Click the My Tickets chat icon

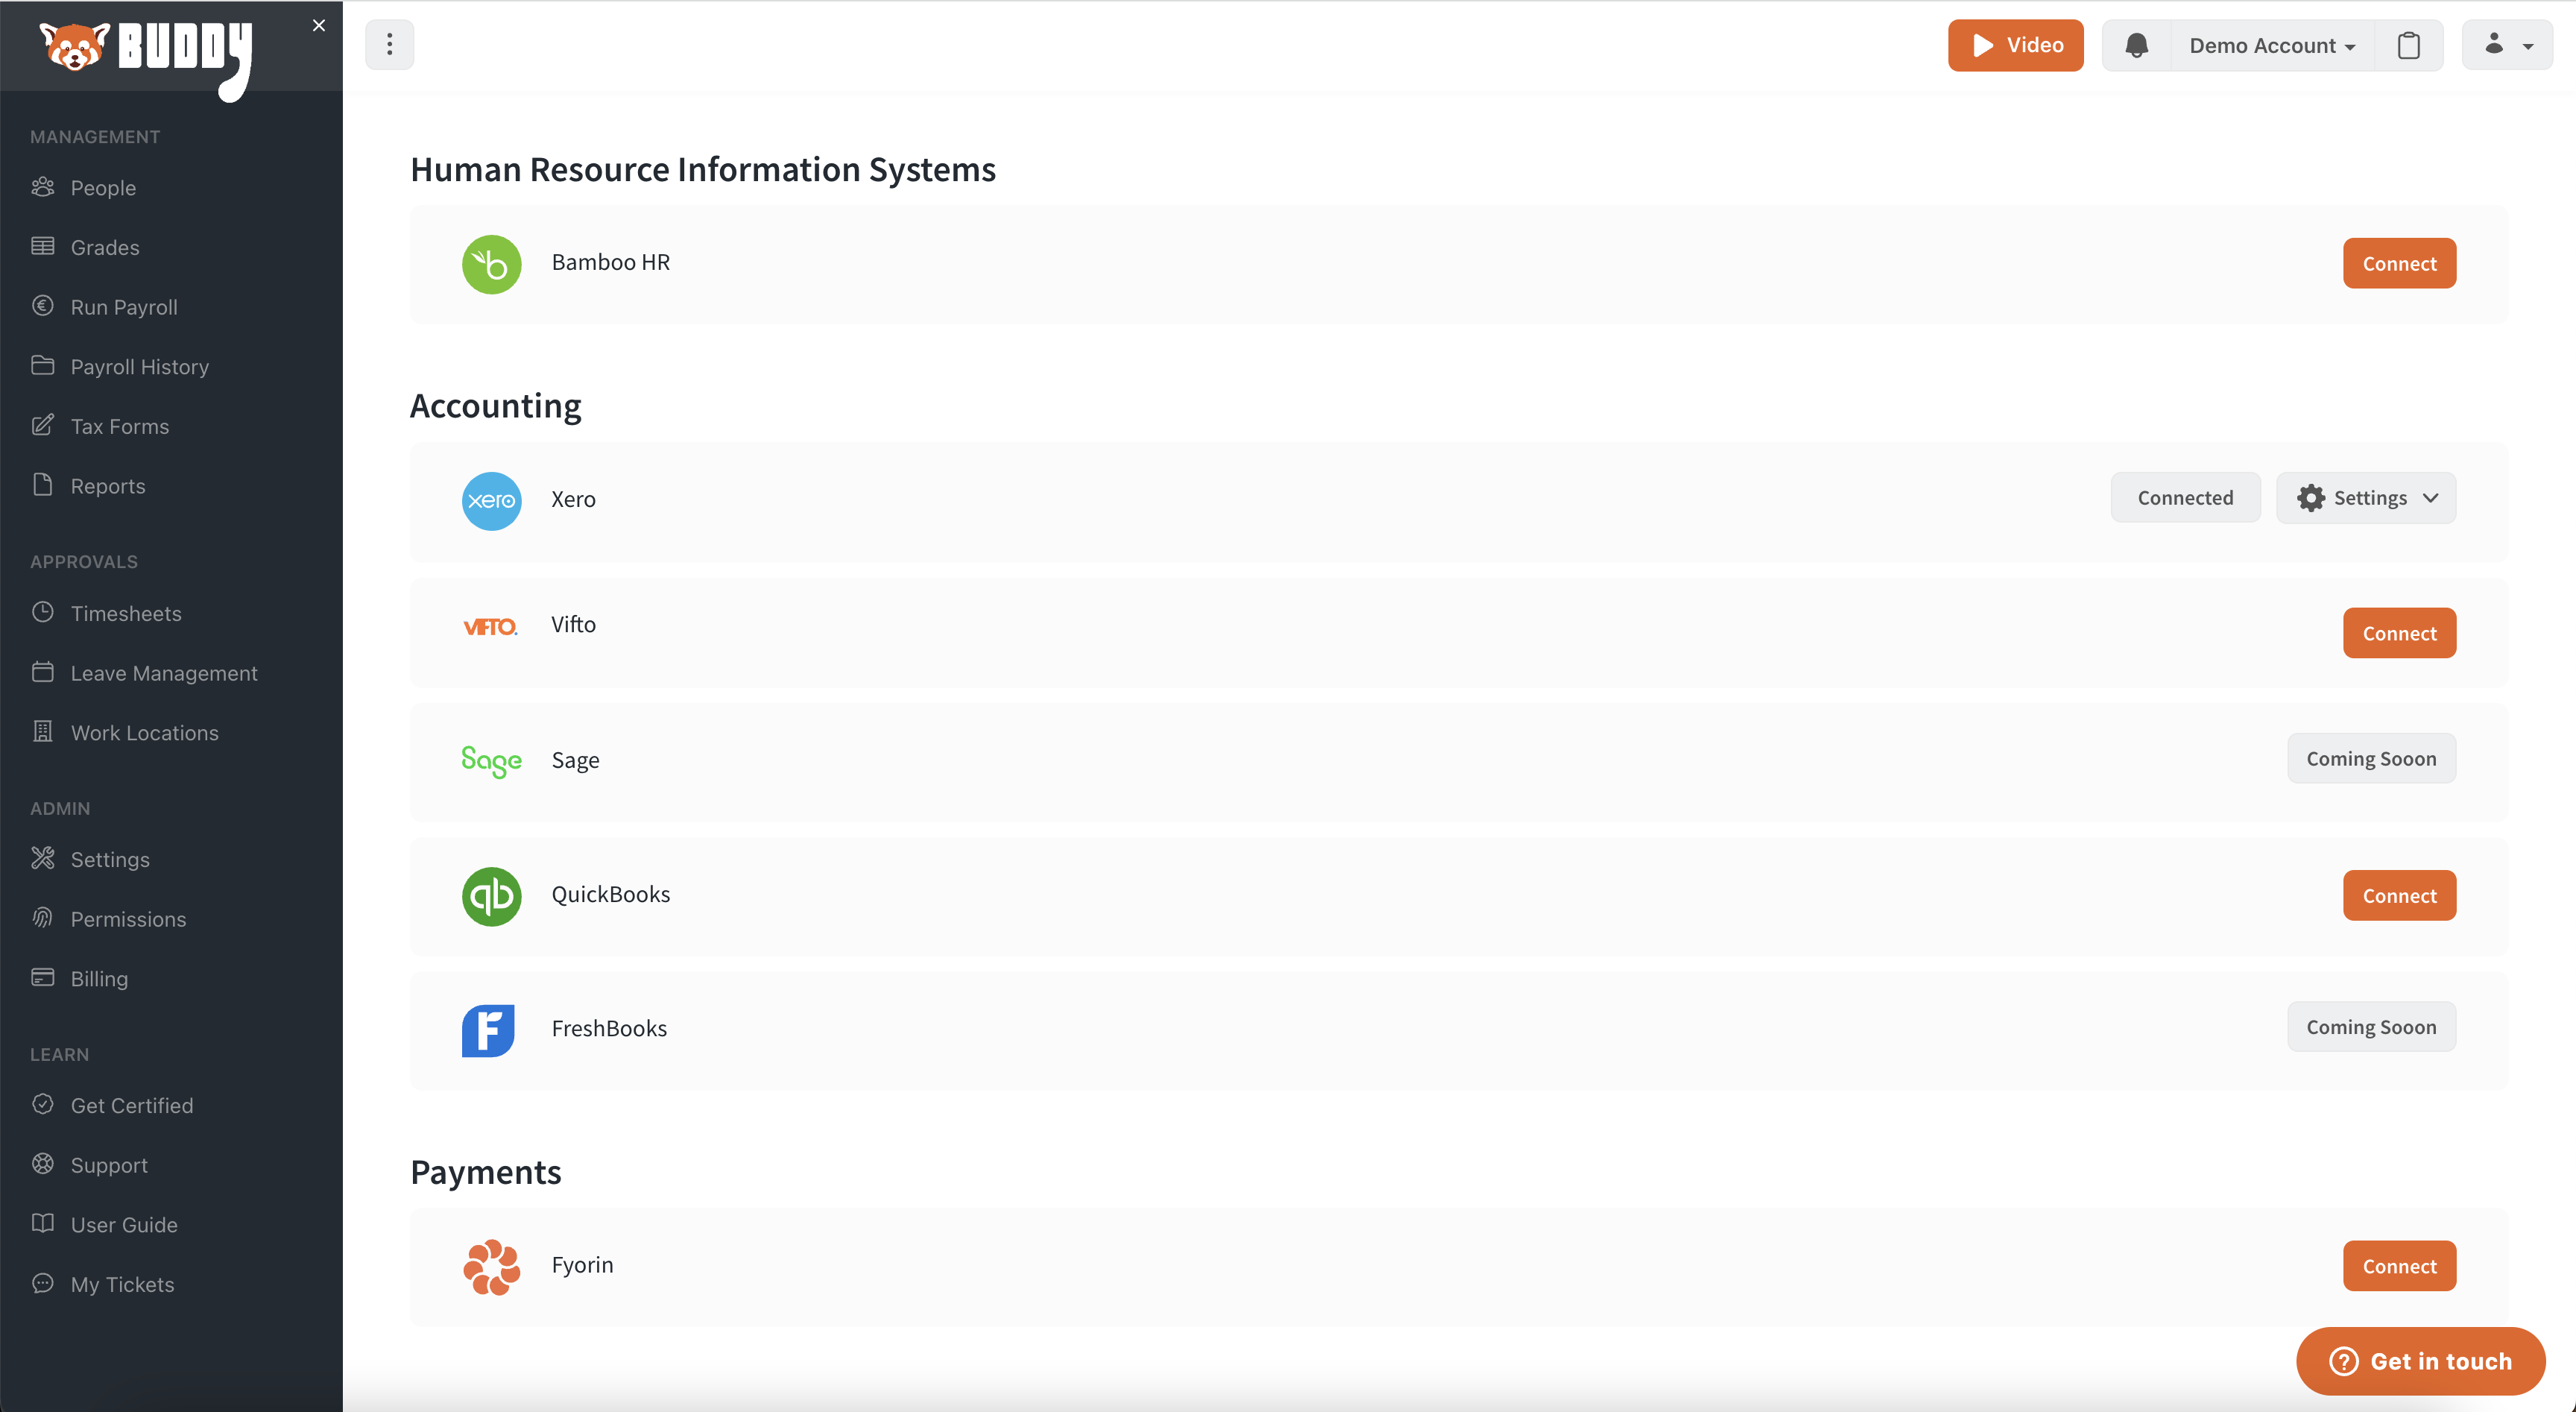click(43, 1283)
